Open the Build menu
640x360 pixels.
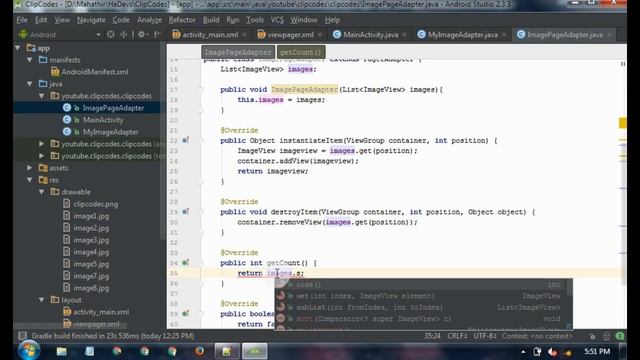211,20
